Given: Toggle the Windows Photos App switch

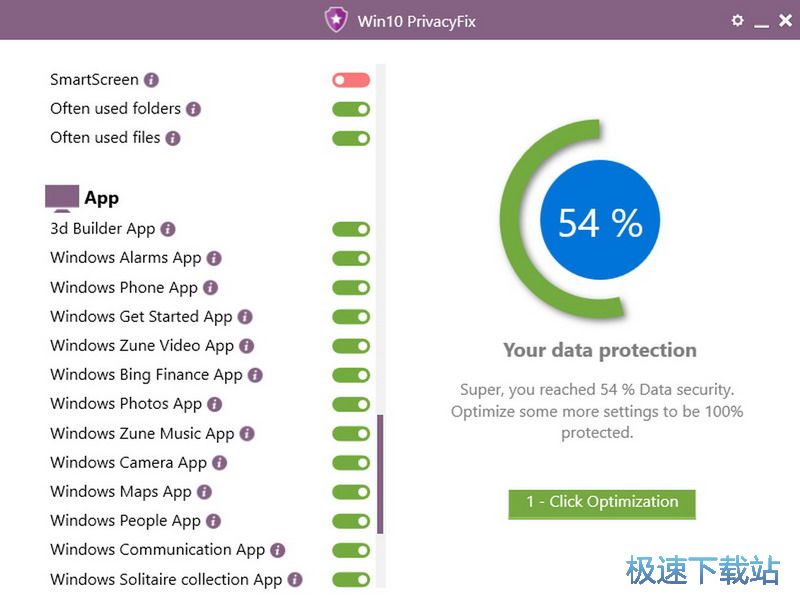Looking at the screenshot, I should (x=351, y=404).
